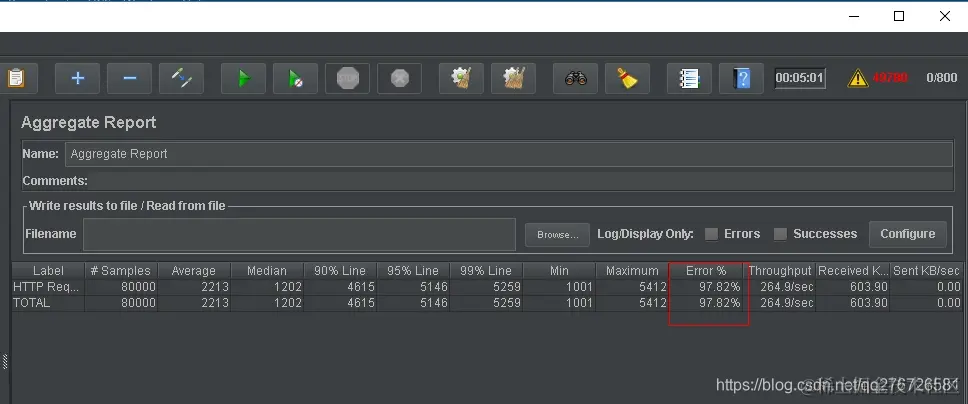Image resolution: width=968 pixels, height=404 pixels.
Task: Click the Maximum column header
Action: 632,271
